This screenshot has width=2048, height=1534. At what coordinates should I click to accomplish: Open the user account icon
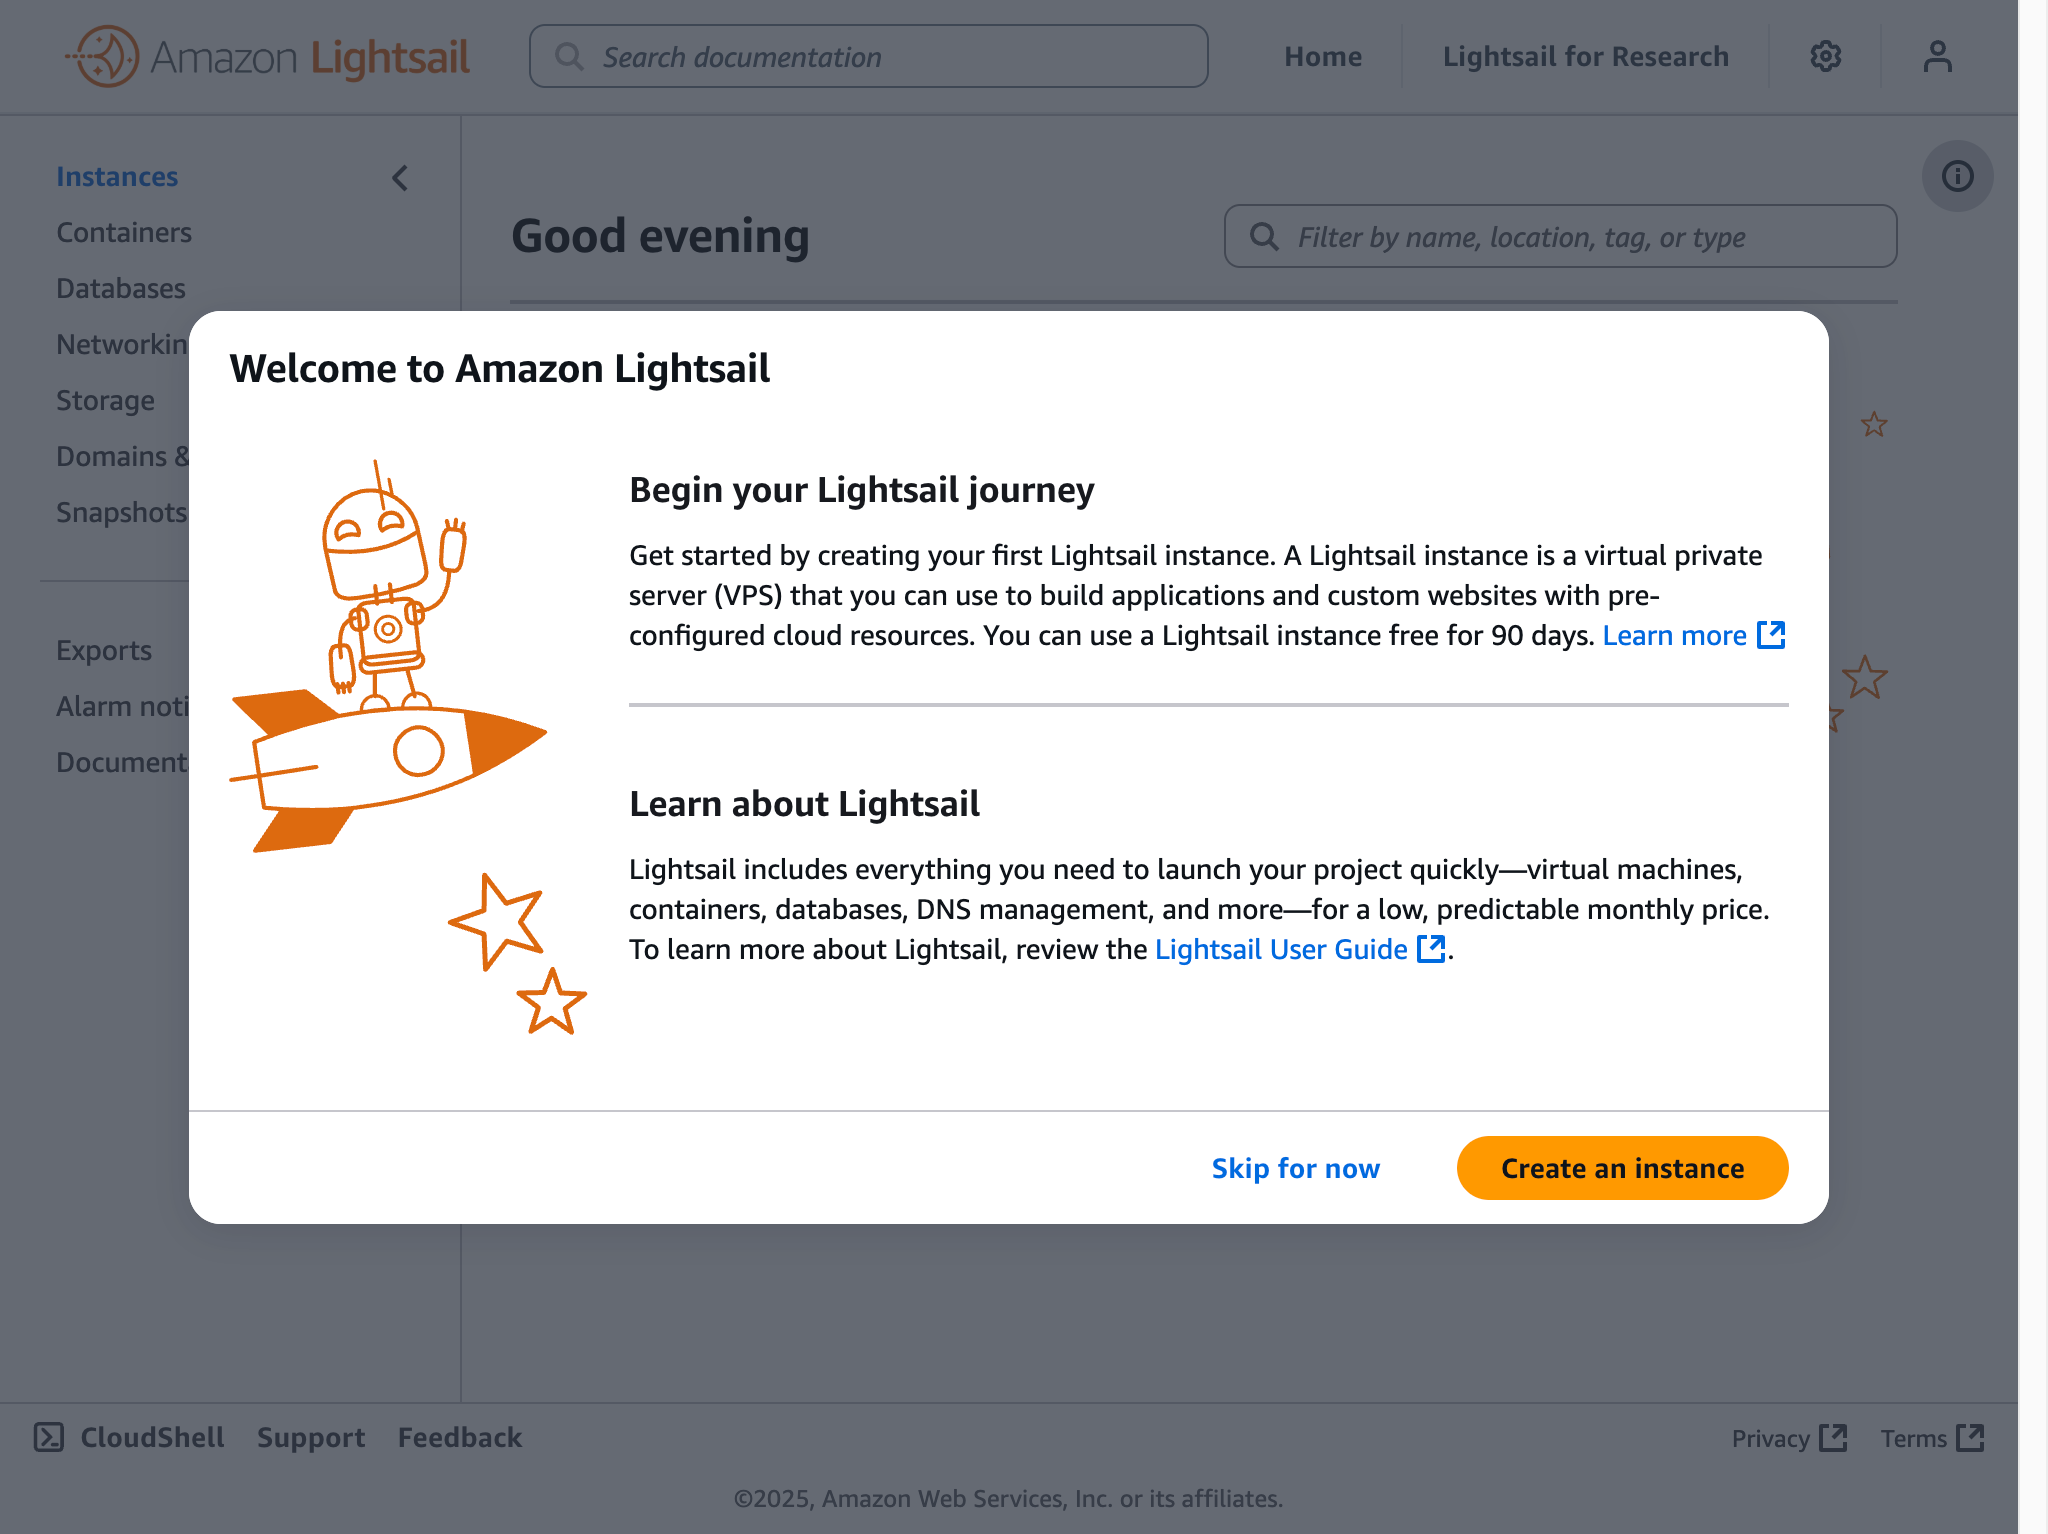point(1936,56)
